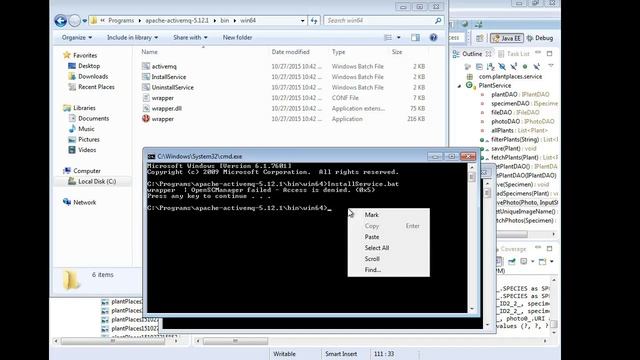Click the Forward arrow in Explorer
640x360 pixels.
coord(74,20)
